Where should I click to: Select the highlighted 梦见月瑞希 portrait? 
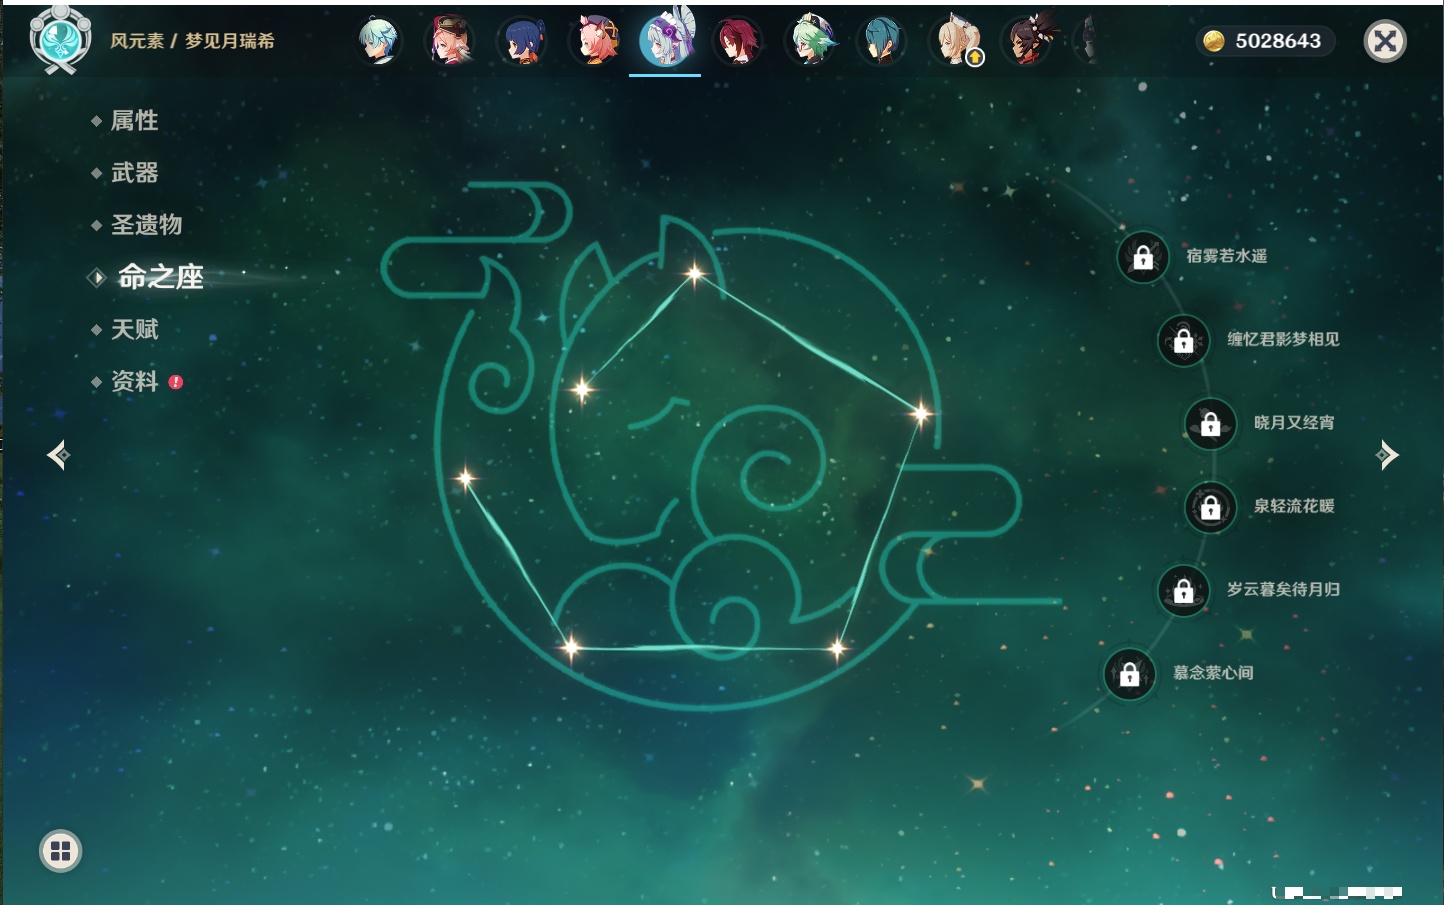(665, 40)
